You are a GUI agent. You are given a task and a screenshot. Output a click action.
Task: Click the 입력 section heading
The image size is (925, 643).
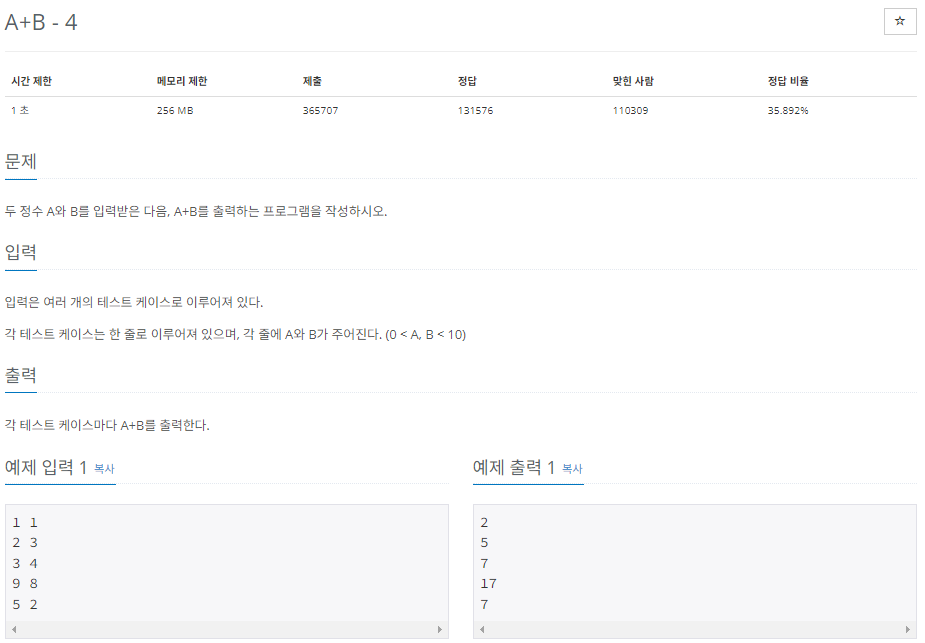coord(21,252)
